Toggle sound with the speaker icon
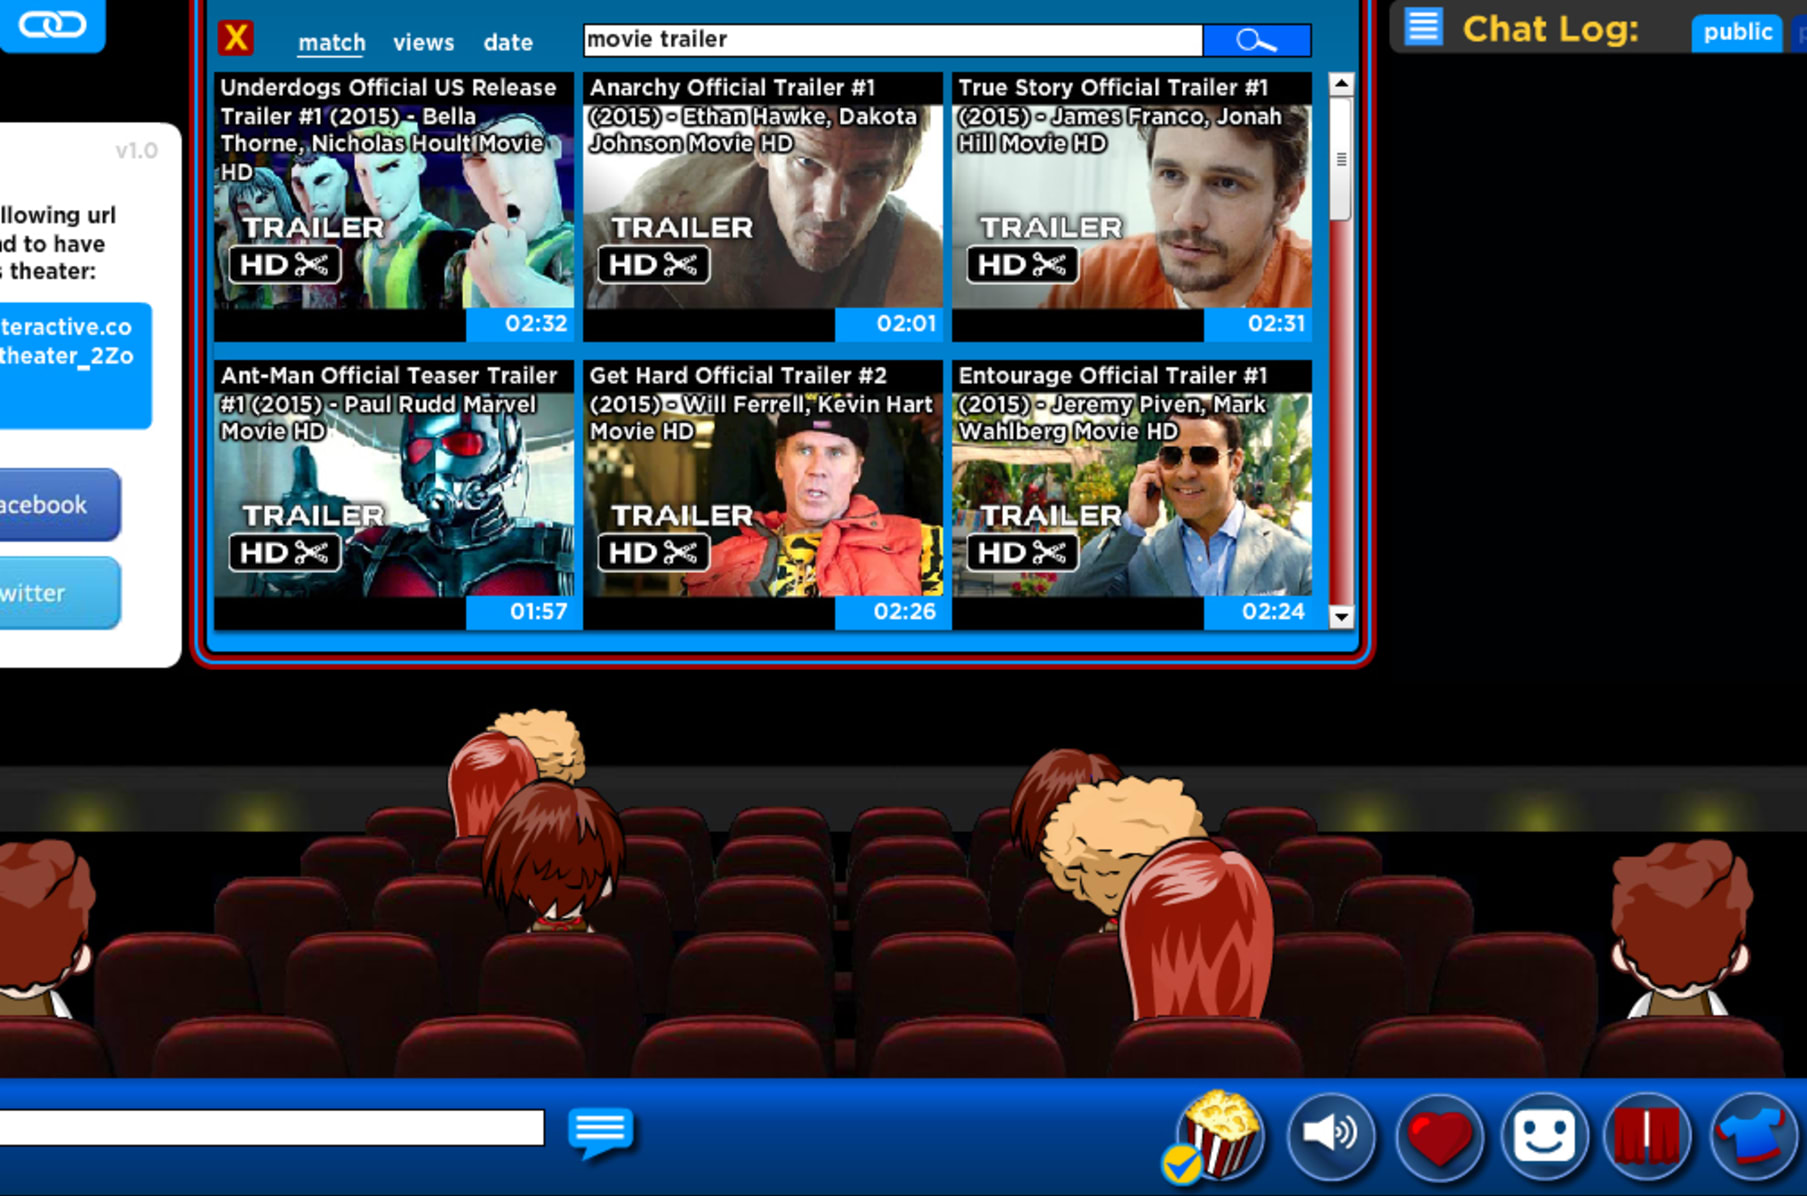 (x=1331, y=1135)
